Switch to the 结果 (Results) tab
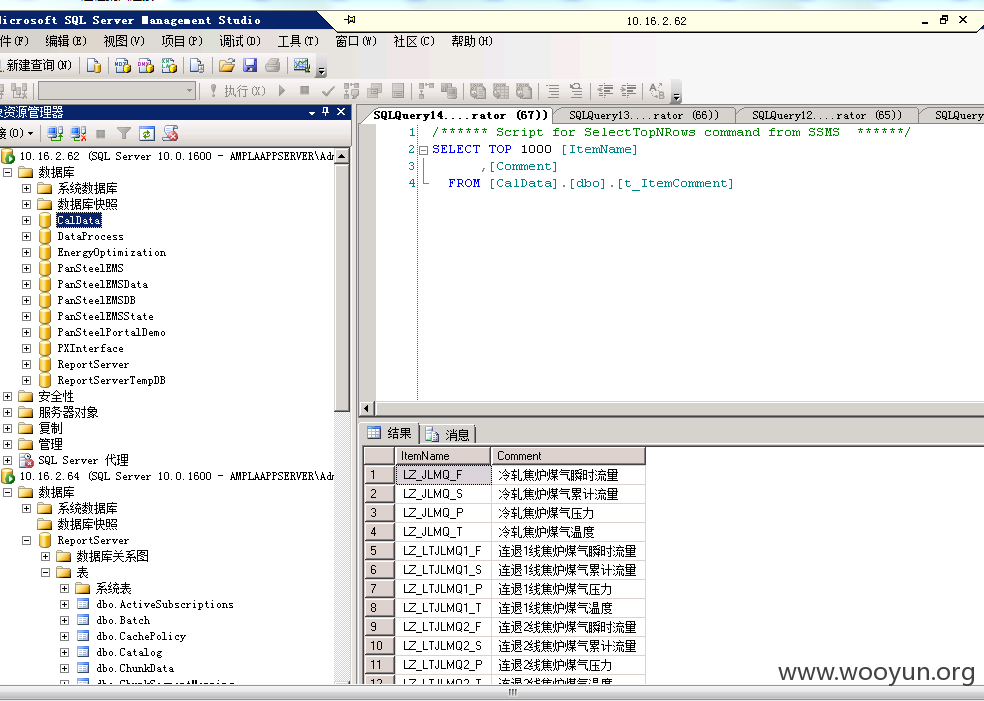The width and height of the screenshot is (984, 701). point(390,433)
